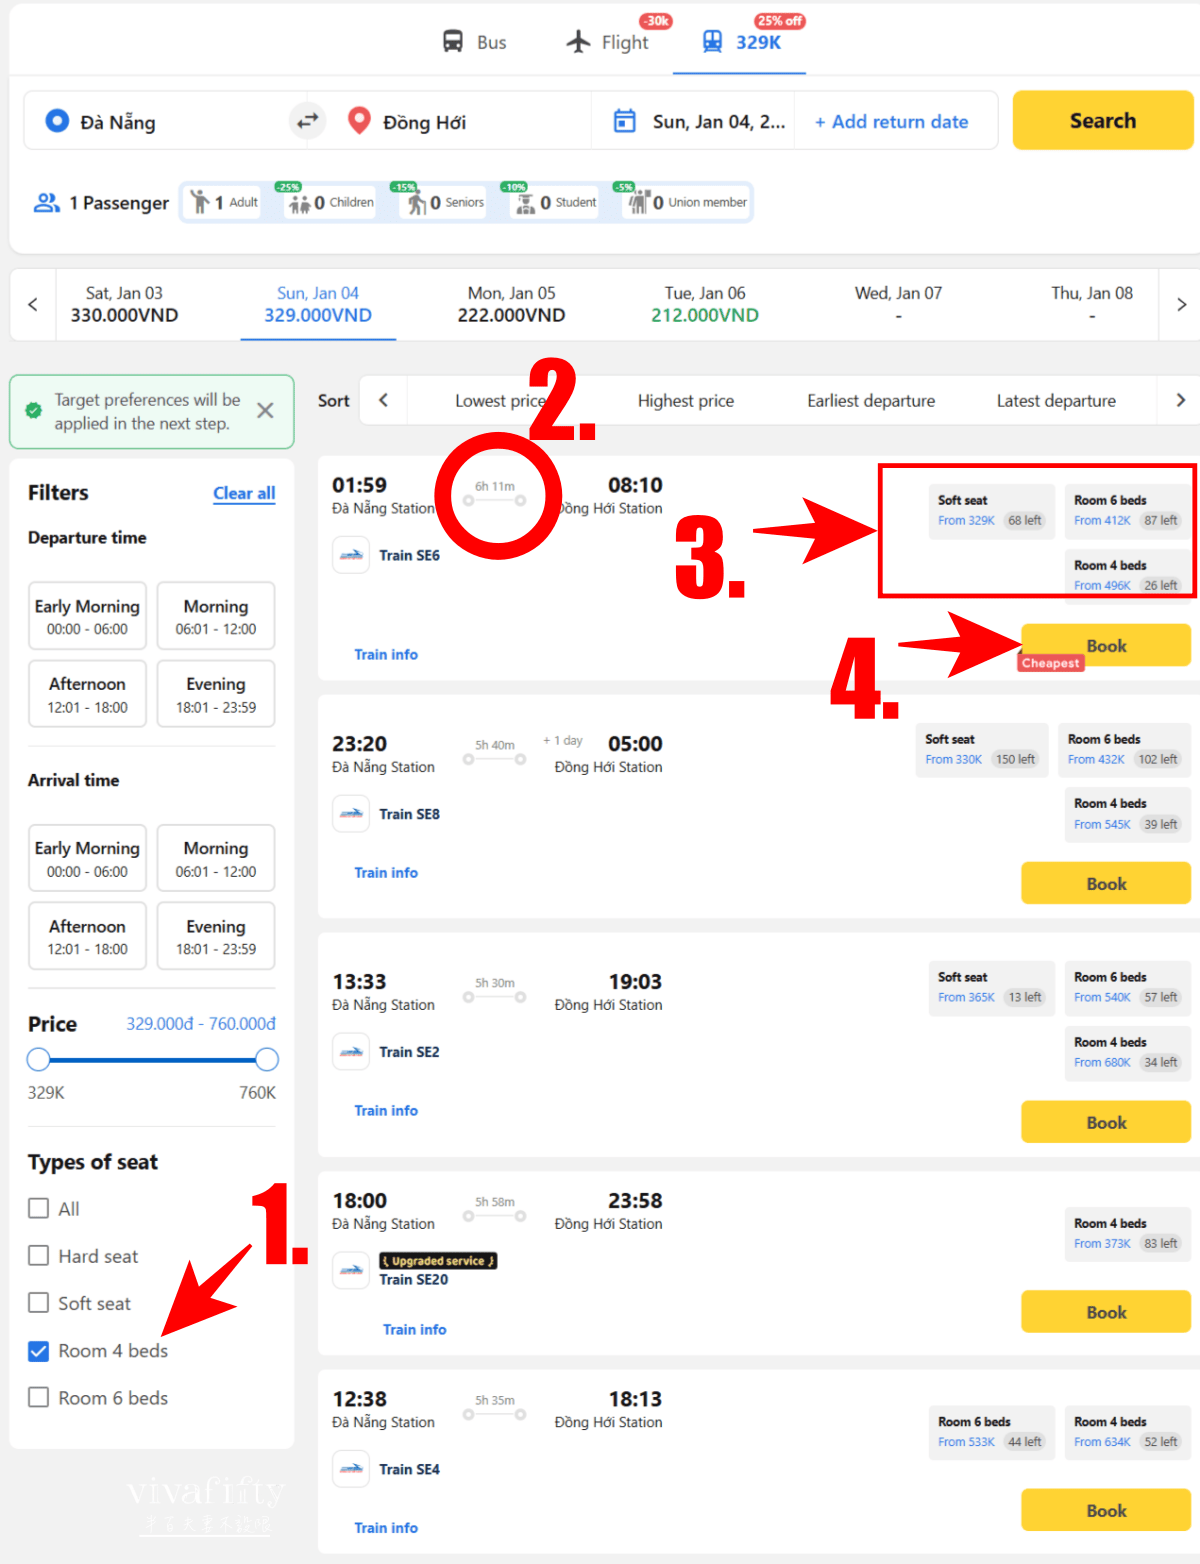Click Clear all filters link
The image size is (1200, 1564).
point(244,493)
